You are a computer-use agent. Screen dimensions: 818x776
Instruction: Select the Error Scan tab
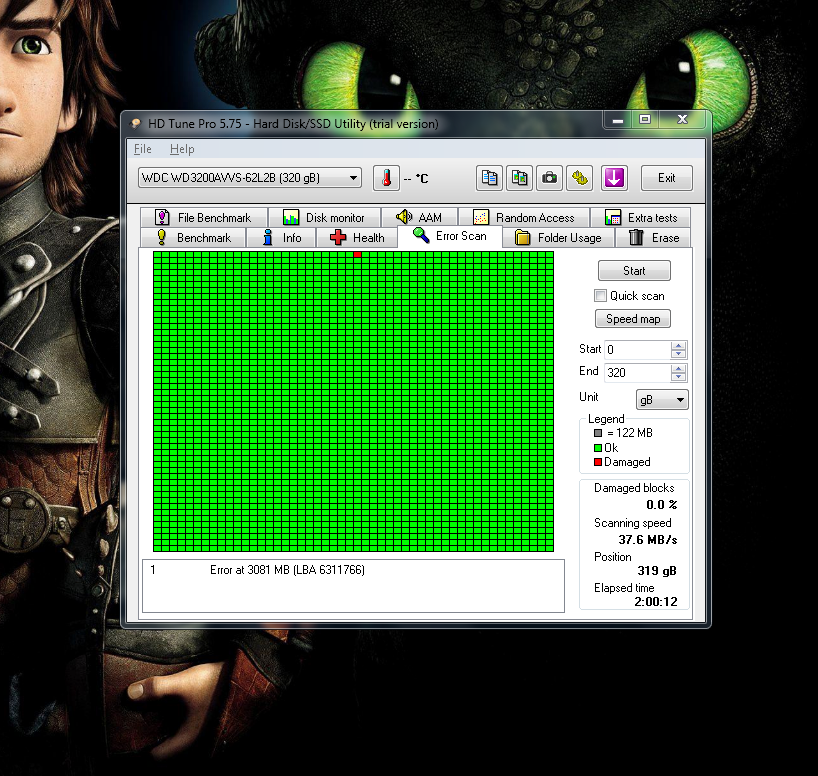[450, 236]
